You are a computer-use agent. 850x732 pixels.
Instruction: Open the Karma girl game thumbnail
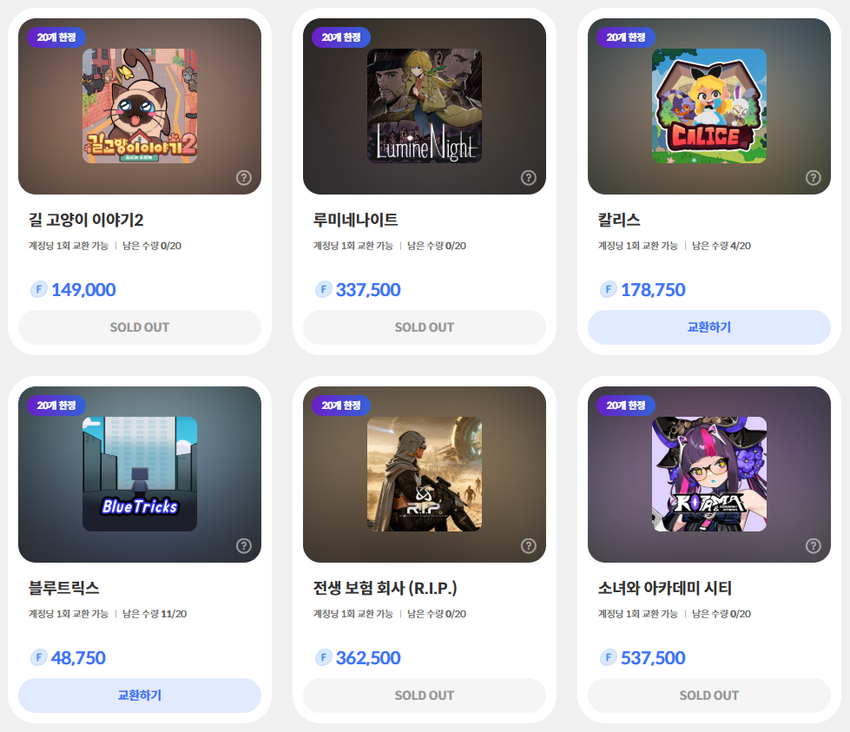point(709,474)
